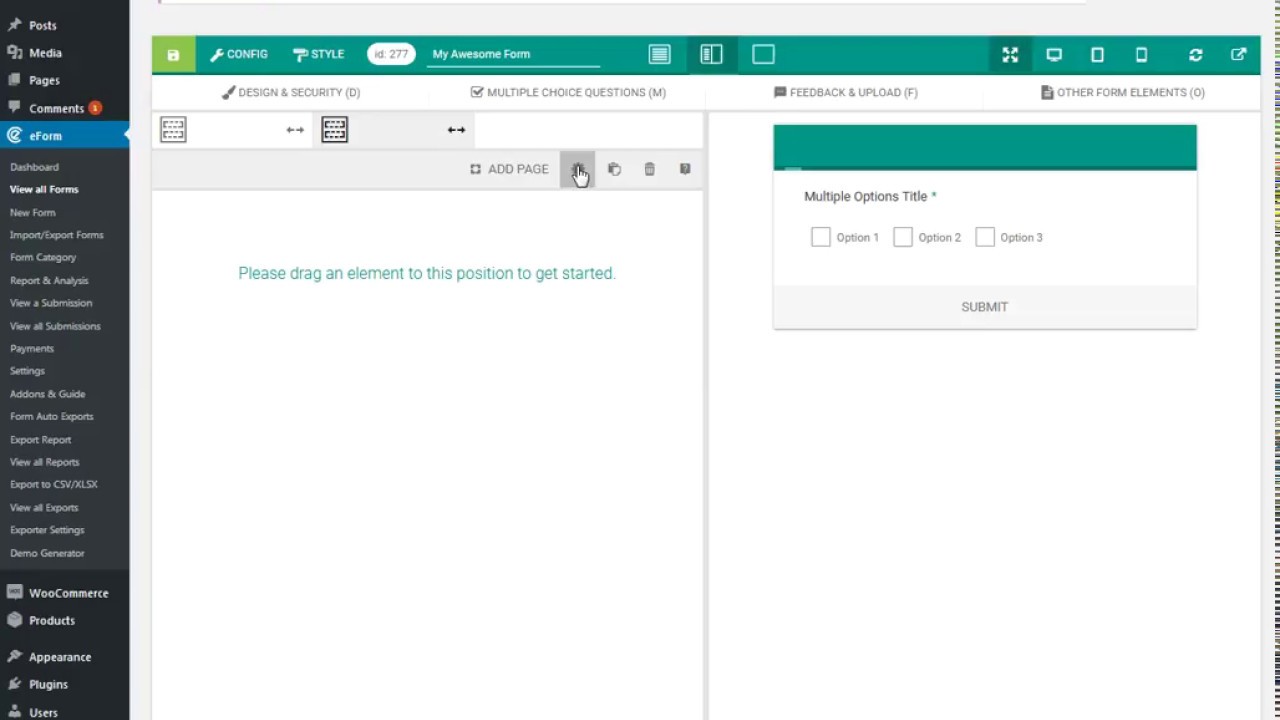This screenshot has height=720, width=1280.
Task: Open the CONFIG panel
Action: point(239,54)
